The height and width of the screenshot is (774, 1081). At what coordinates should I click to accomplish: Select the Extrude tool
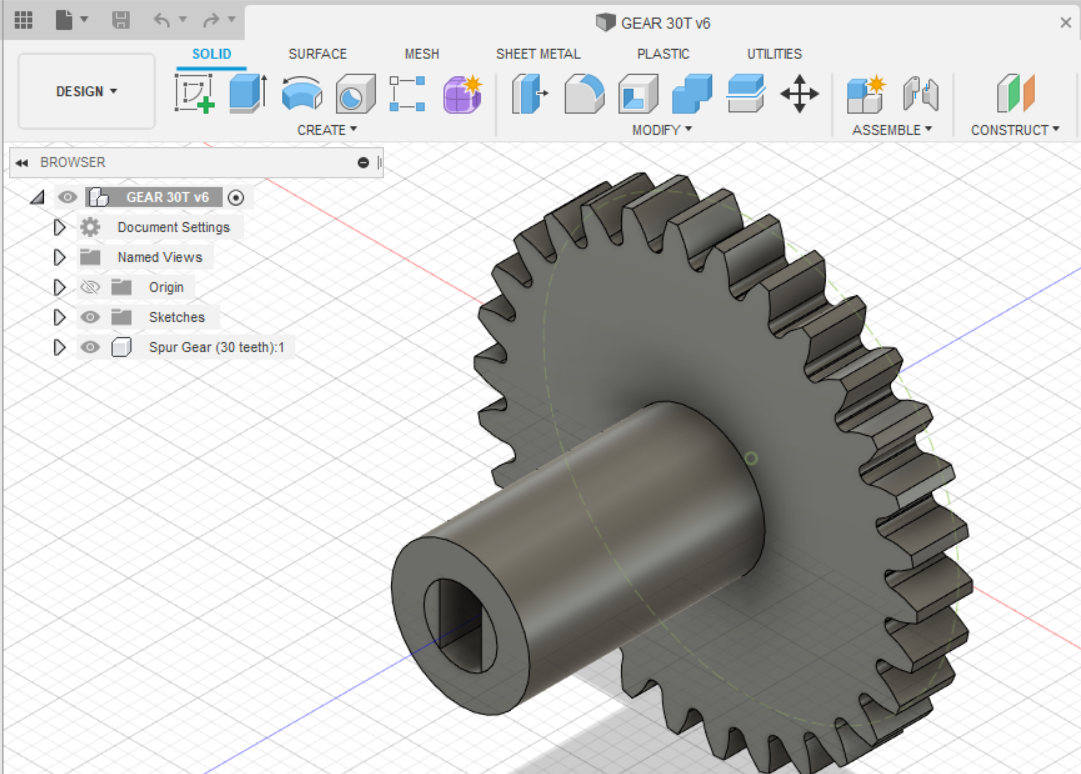tap(248, 93)
